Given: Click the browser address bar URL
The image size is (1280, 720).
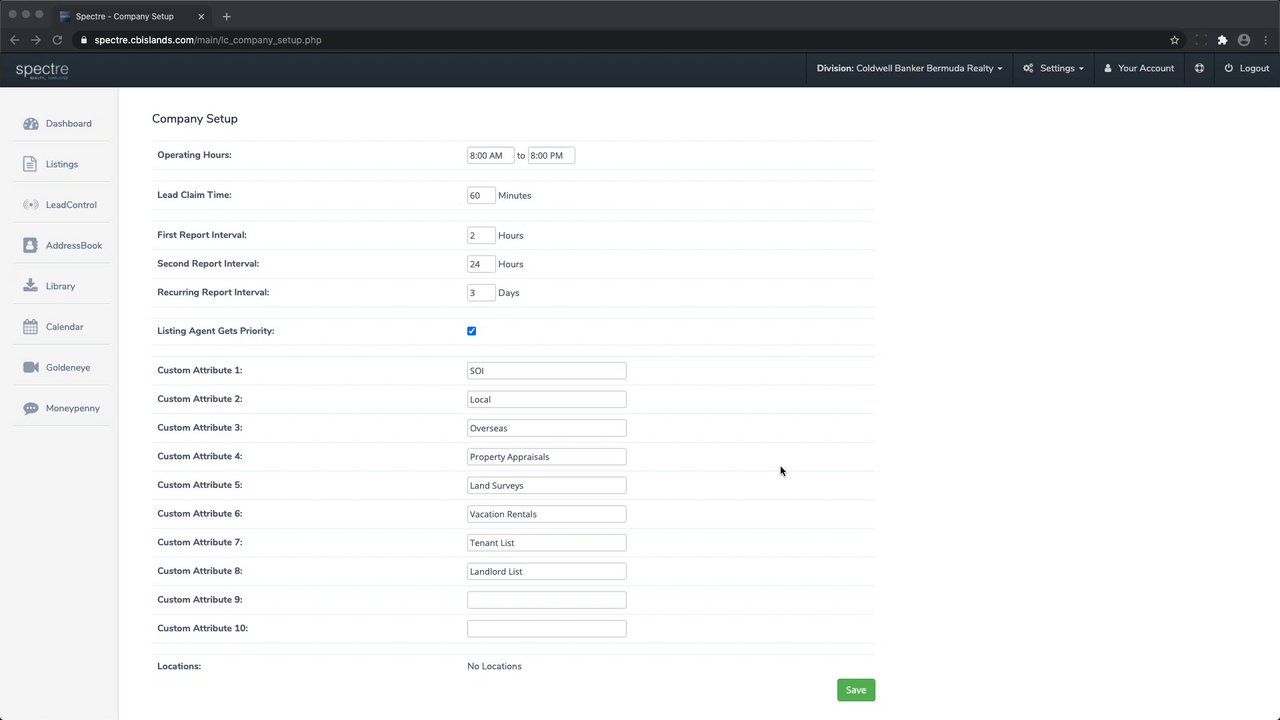Looking at the screenshot, I should tap(208, 40).
